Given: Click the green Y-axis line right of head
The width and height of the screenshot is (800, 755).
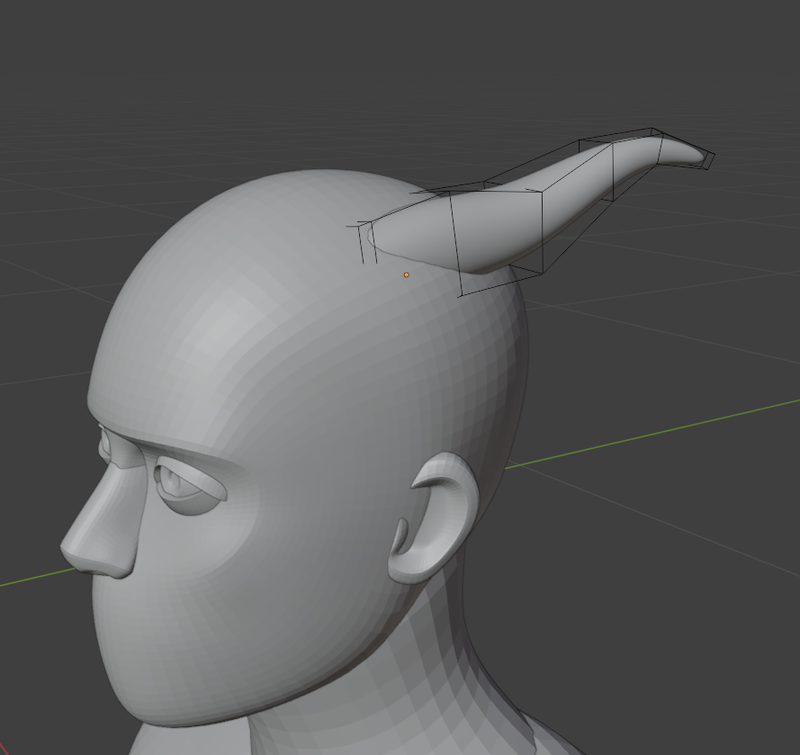Looking at the screenshot, I should [x=650, y=433].
